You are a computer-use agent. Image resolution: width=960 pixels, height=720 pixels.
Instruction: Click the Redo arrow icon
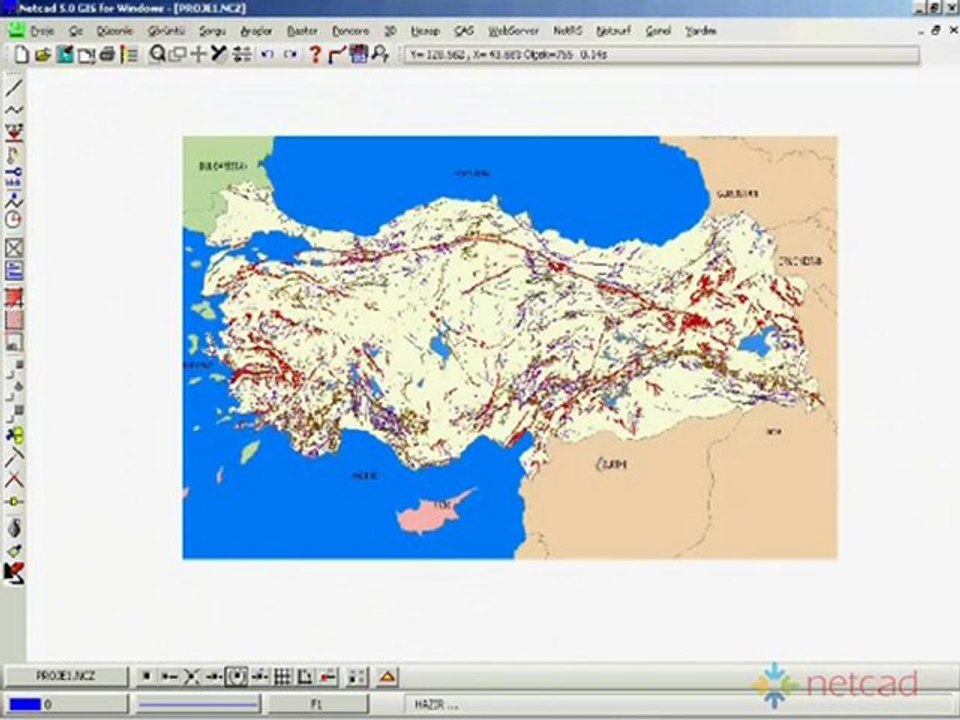(291, 54)
